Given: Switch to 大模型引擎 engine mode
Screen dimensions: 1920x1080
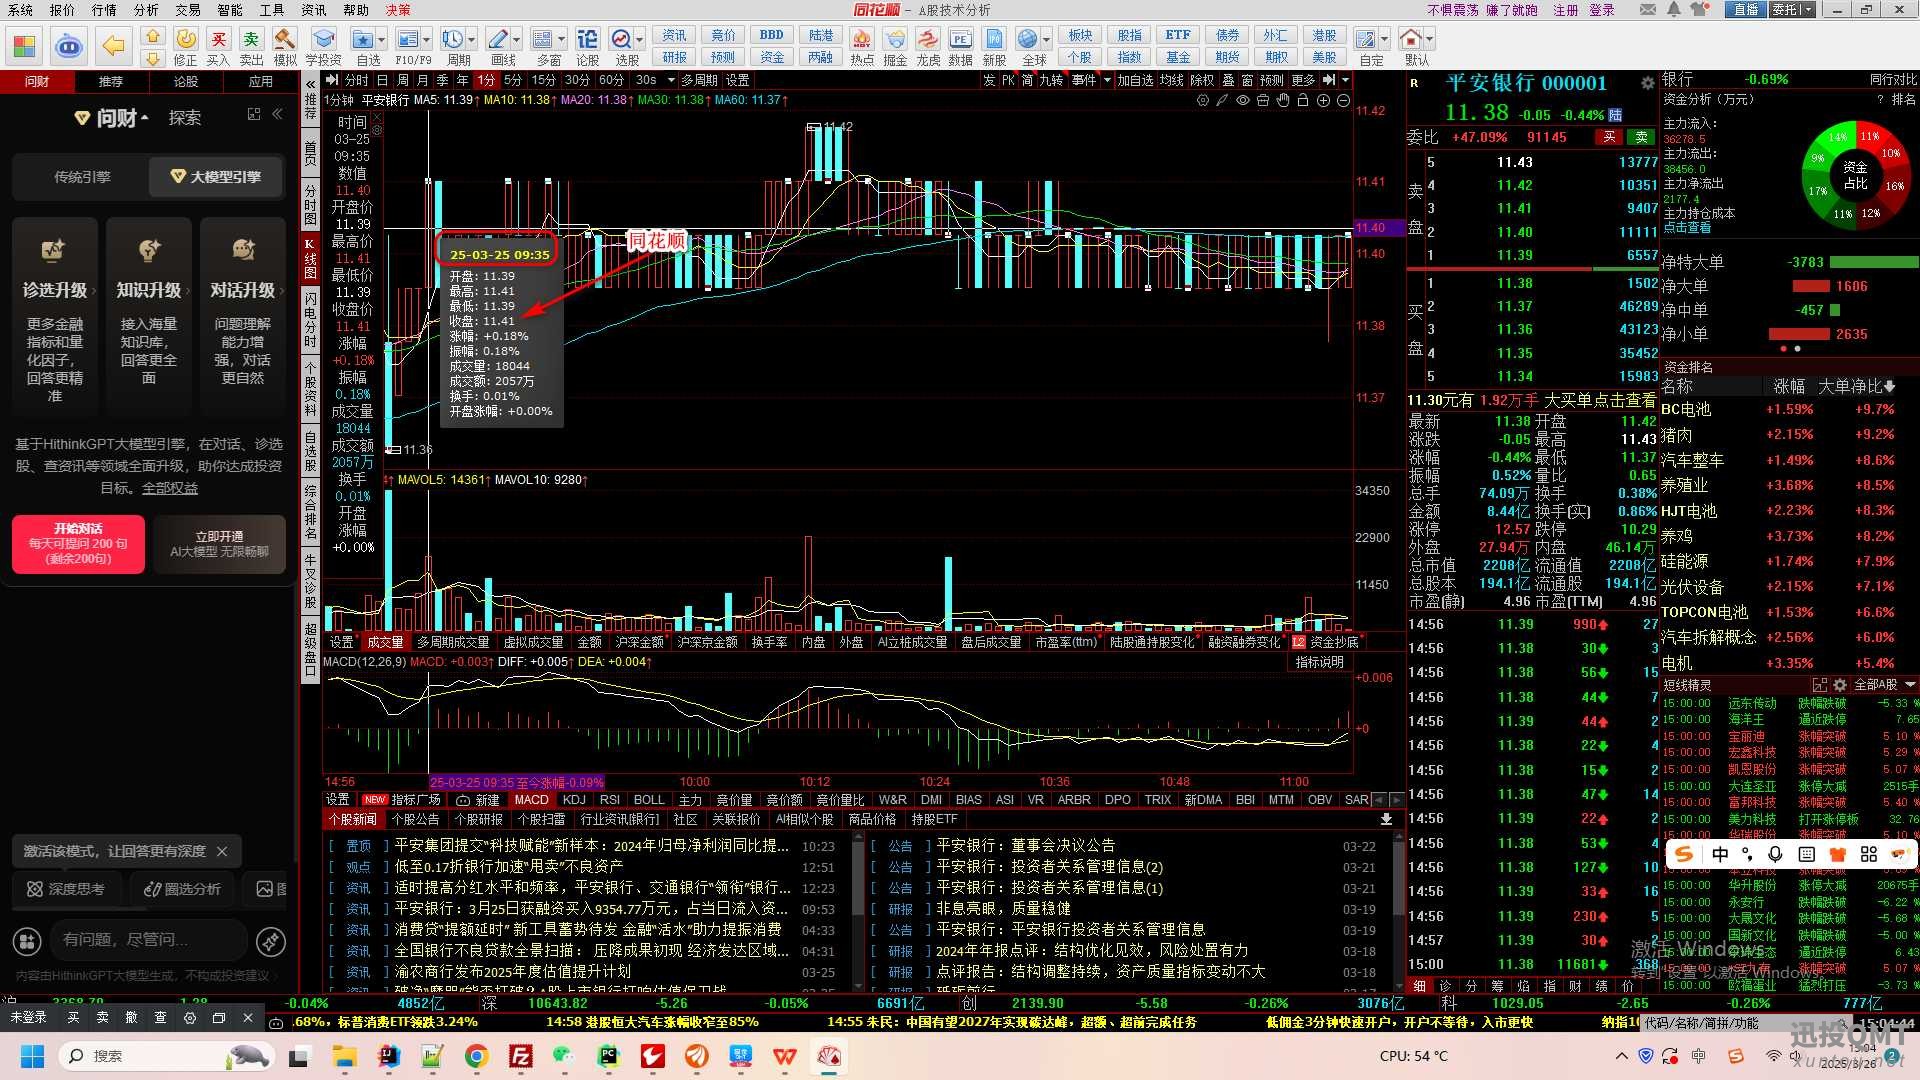Looking at the screenshot, I should pos(216,177).
